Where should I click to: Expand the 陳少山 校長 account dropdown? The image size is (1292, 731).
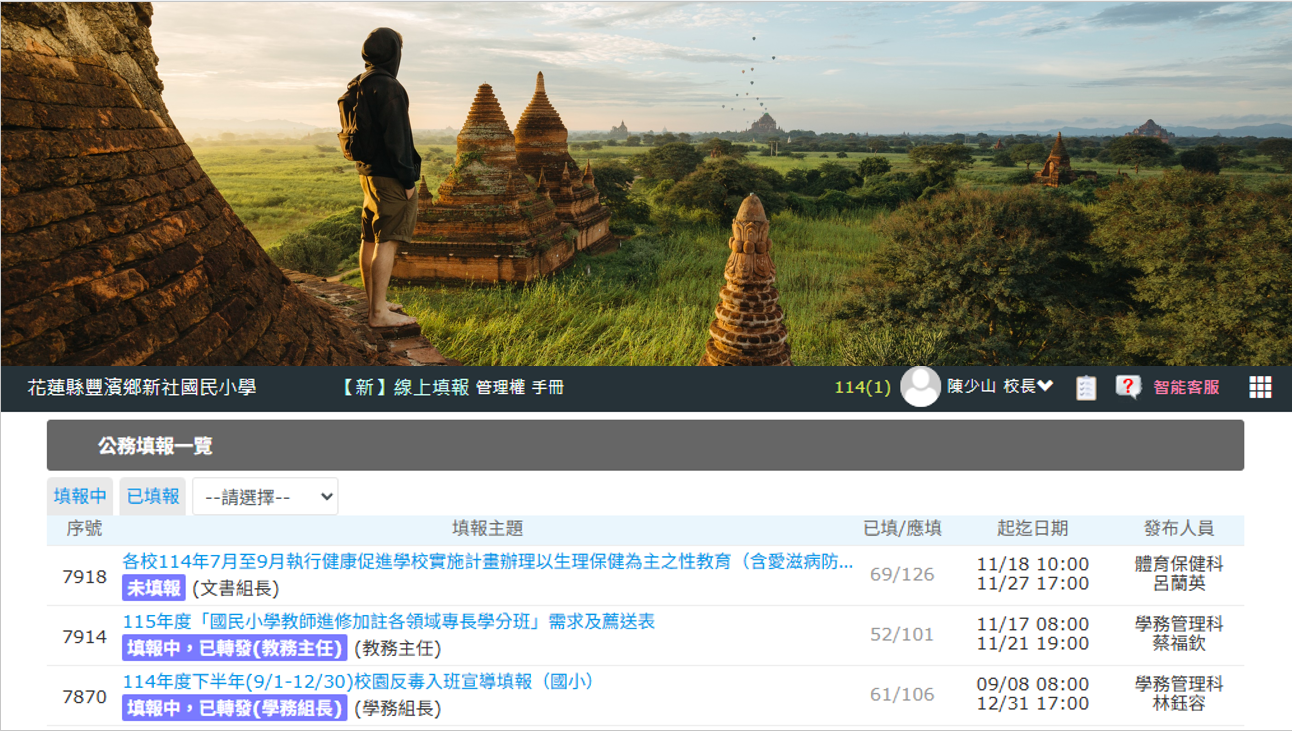[1000, 387]
